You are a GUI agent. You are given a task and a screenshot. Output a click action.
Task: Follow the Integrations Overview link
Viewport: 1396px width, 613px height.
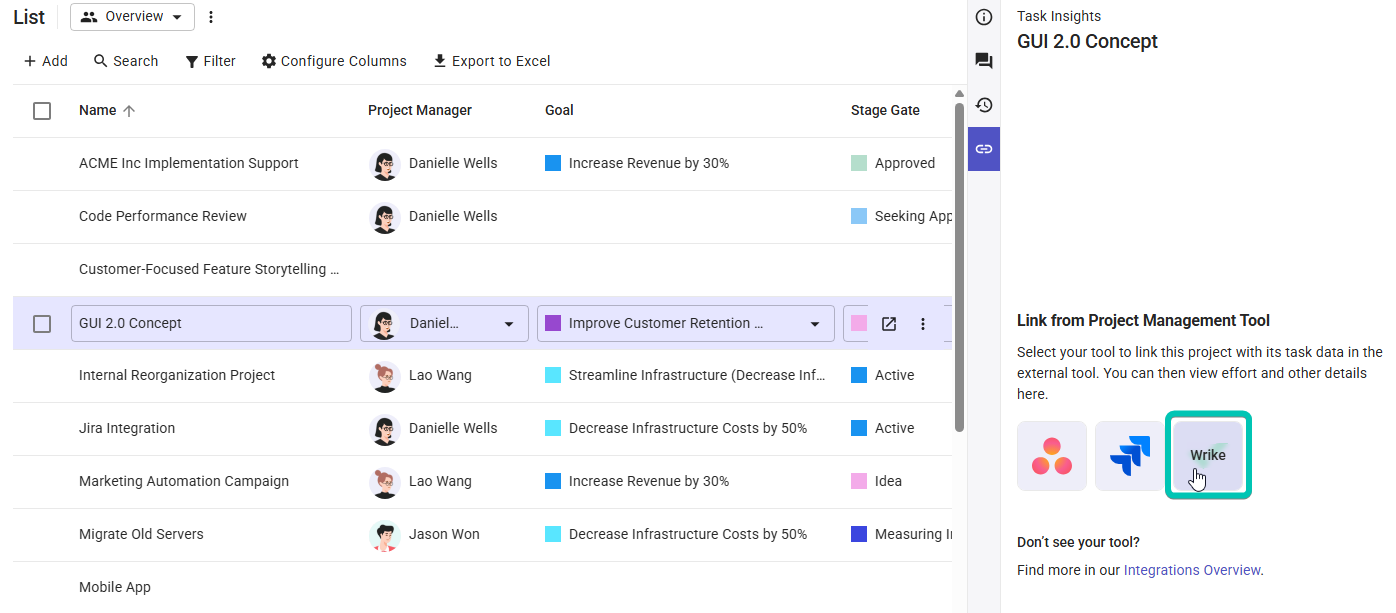click(1192, 570)
